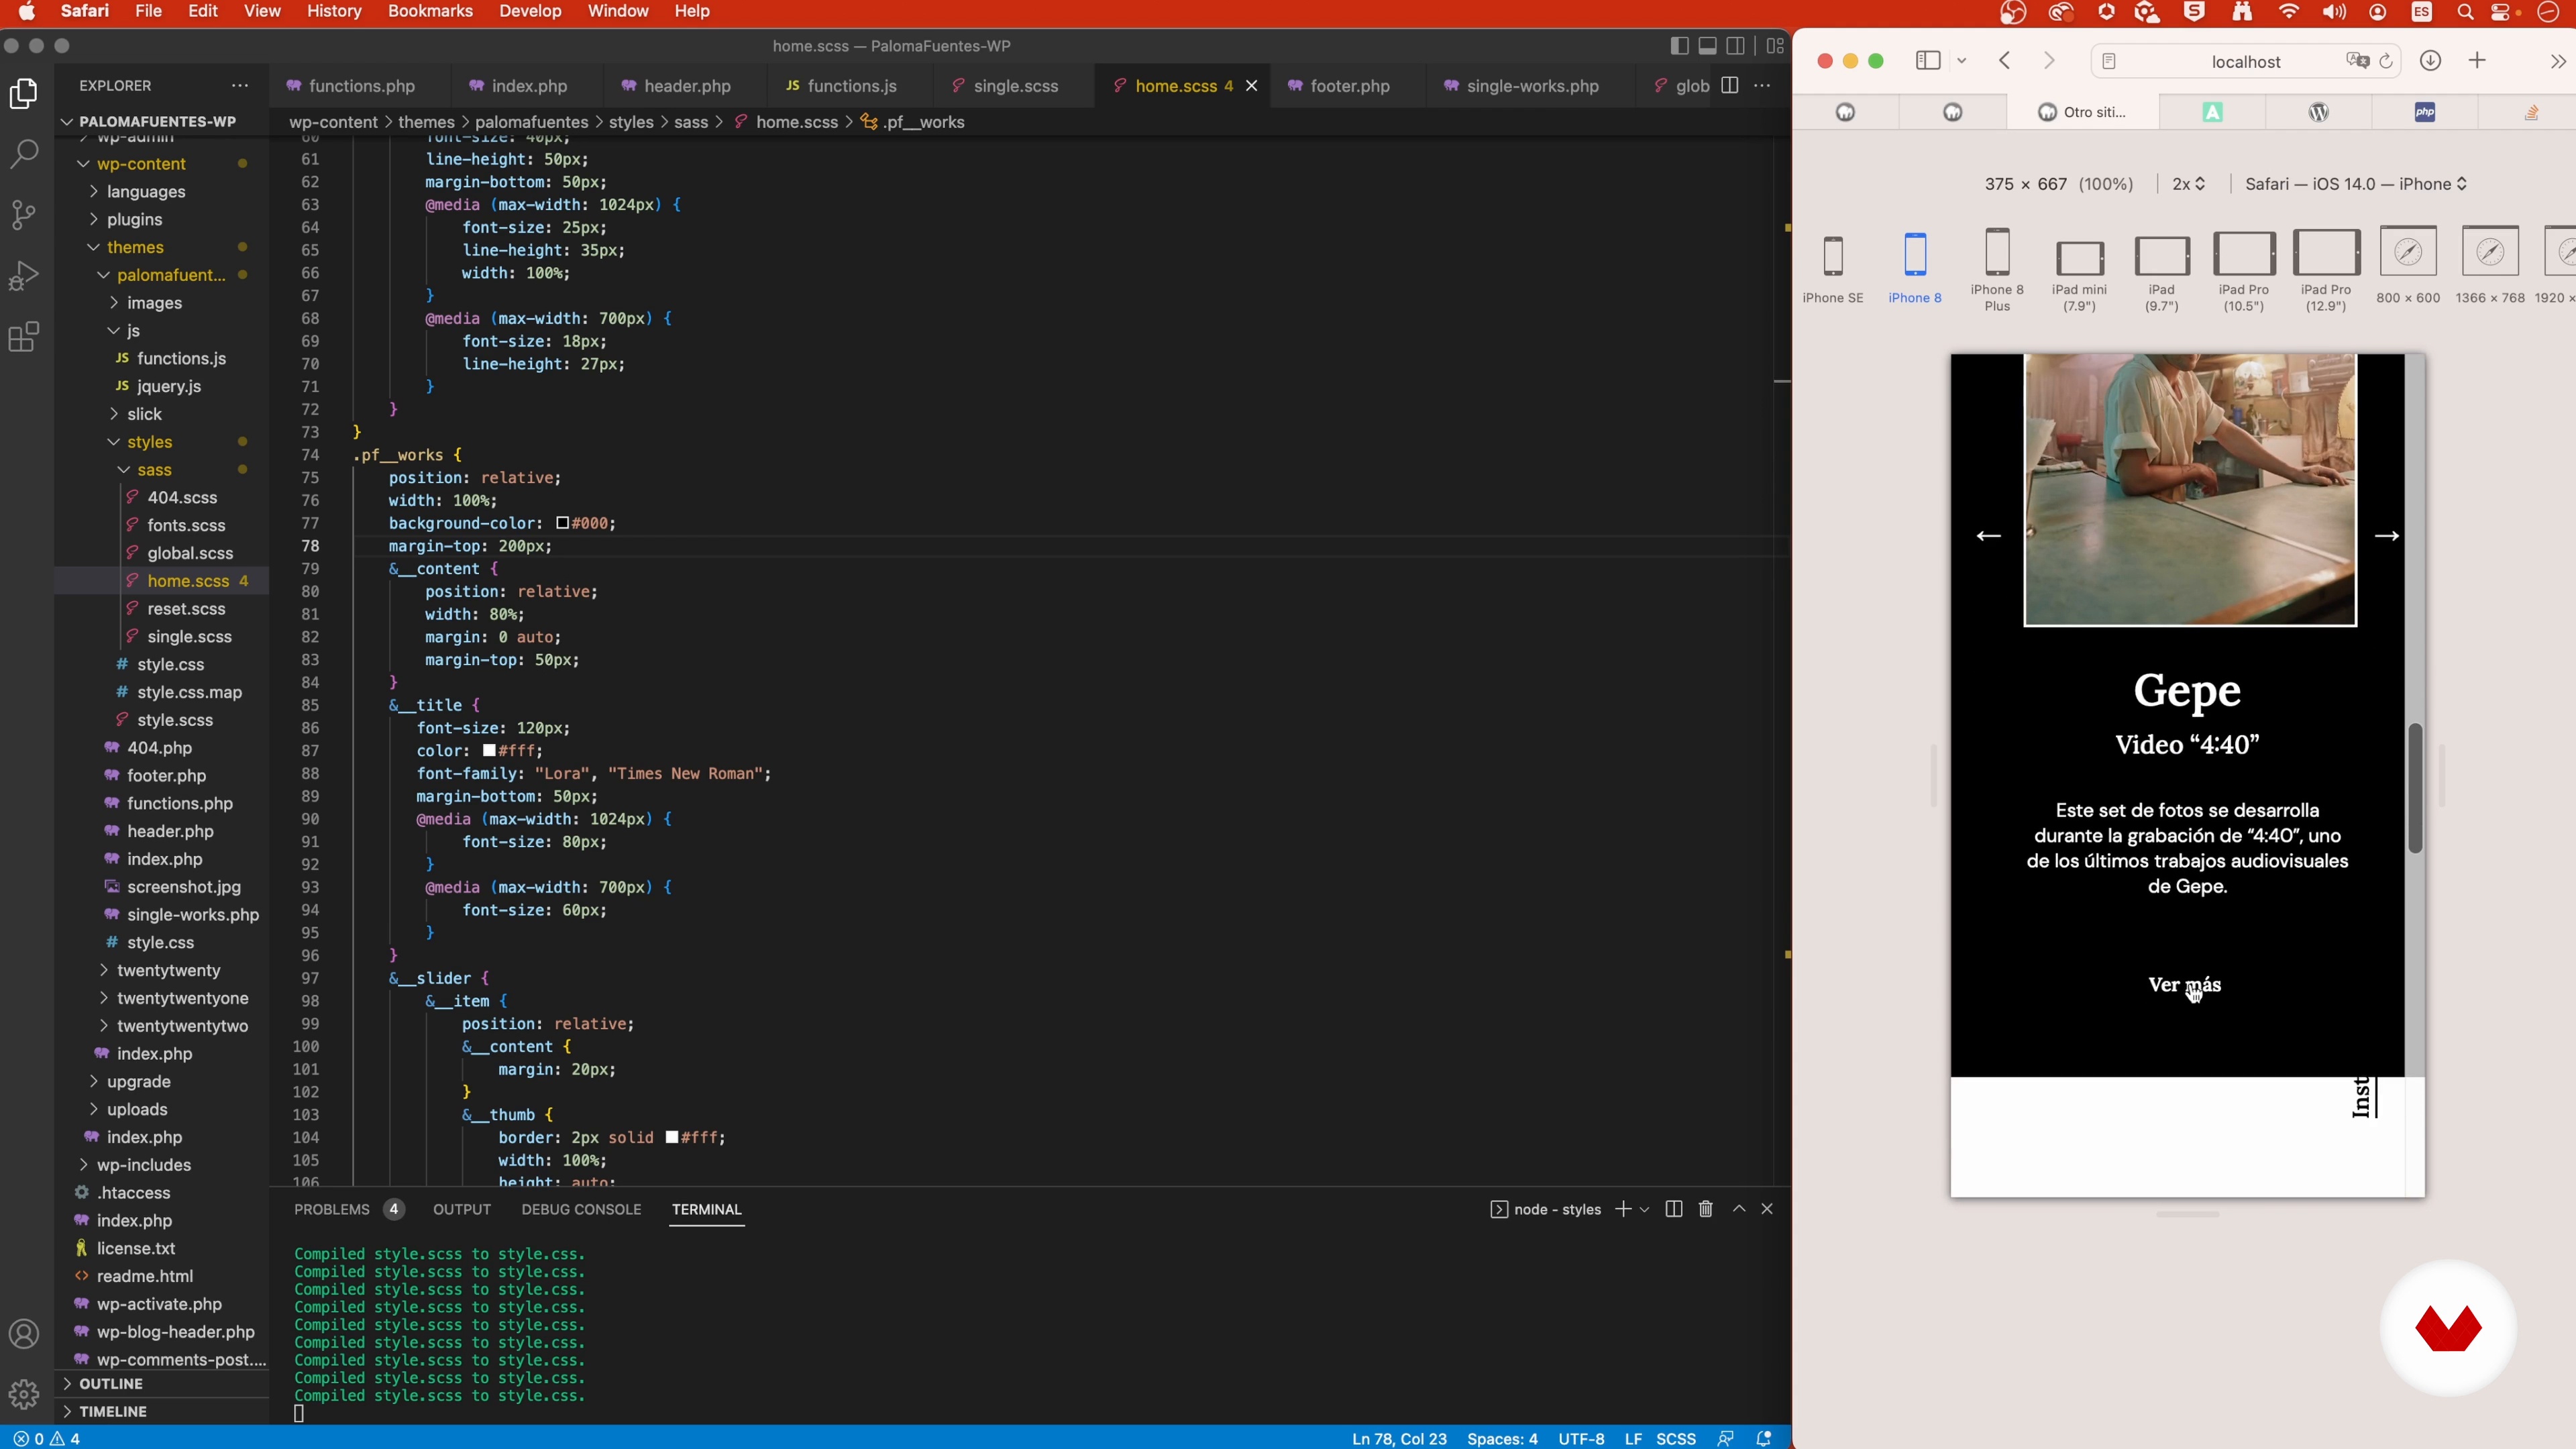The width and height of the screenshot is (2576, 1449).
Task: Select 800 × 600 responsive preset
Action: tap(2408, 266)
